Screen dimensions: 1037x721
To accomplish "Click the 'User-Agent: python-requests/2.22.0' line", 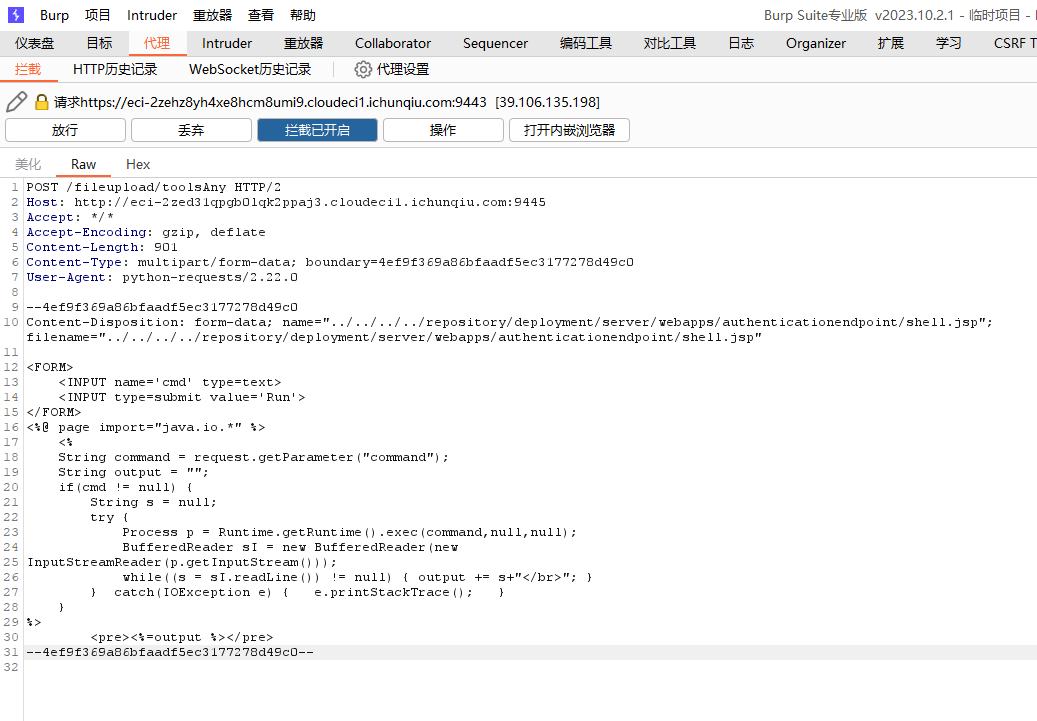I will (162, 277).
